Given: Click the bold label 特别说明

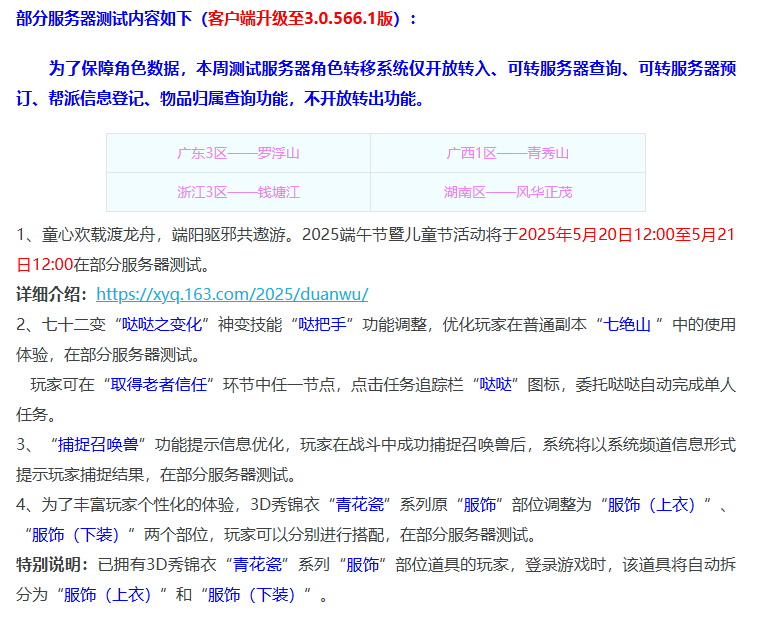Looking at the screenshot, I should pos(52,565).
